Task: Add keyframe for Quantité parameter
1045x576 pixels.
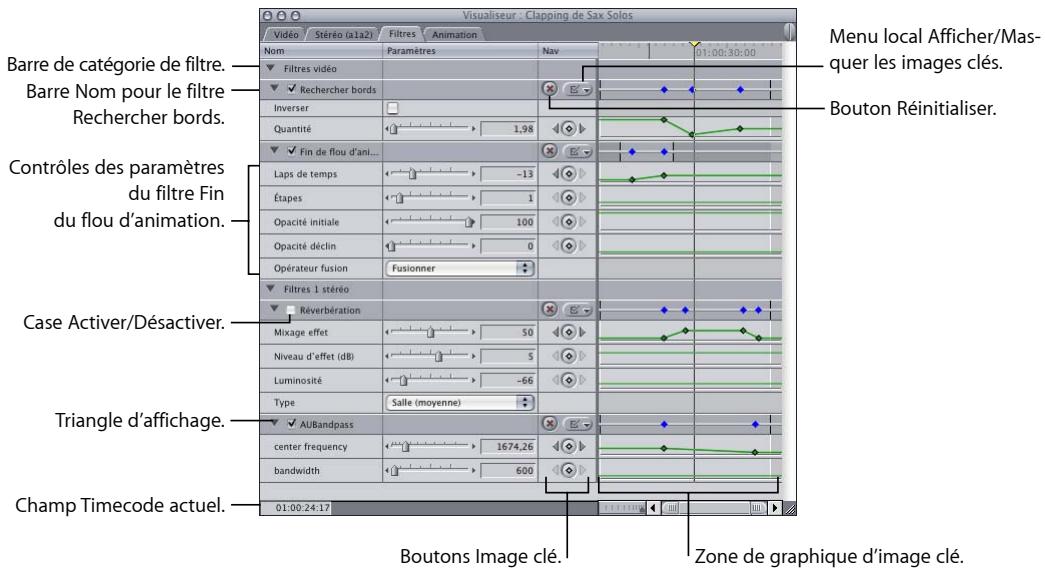Action: click(568, 129)
